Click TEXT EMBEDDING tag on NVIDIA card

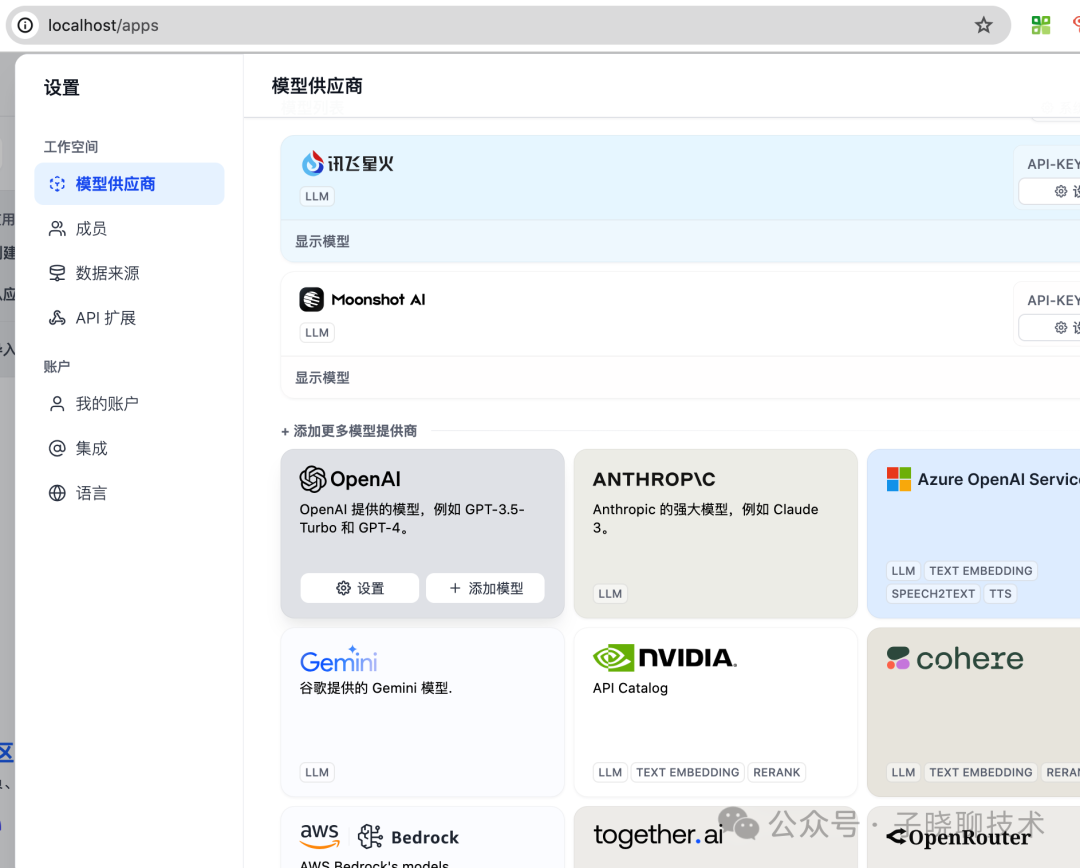tap(687, 772)
